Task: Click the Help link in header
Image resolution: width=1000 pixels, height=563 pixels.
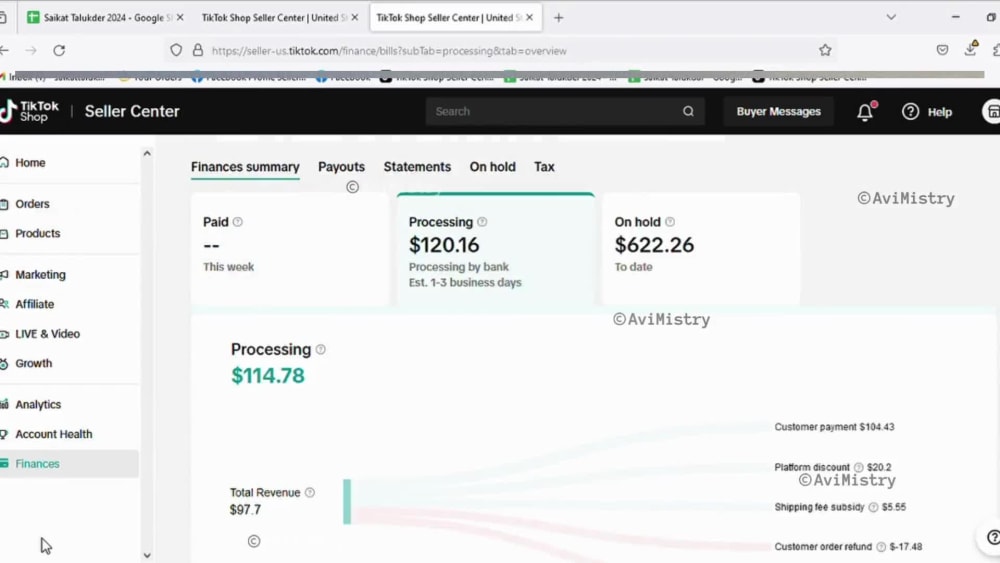Action: [939, 112]
